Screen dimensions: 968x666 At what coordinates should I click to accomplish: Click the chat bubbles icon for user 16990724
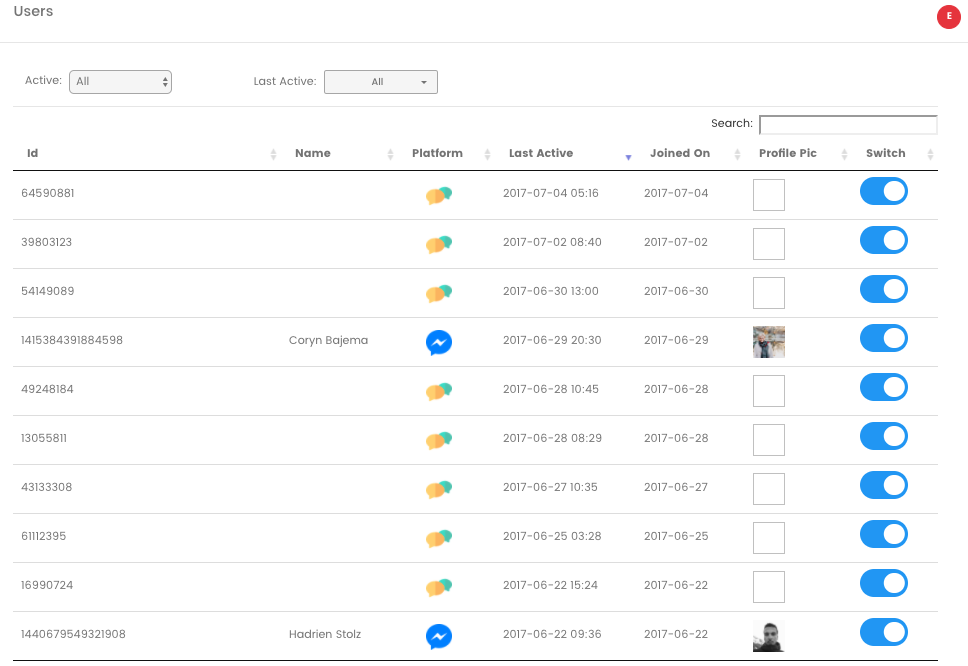click(x=438, y=587)
